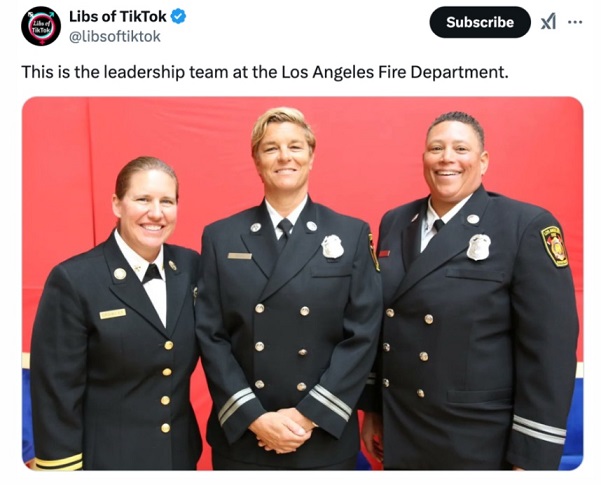The image size is (601, 485).
Task: Click the blue verified checkmark badge
Action: 178,16
